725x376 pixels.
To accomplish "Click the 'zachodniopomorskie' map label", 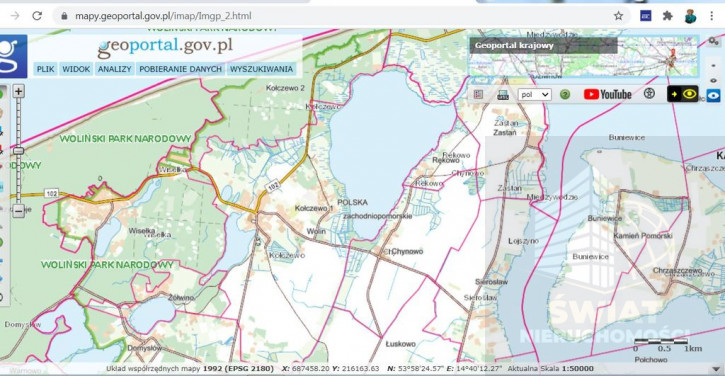I will [x=377, y=216].
